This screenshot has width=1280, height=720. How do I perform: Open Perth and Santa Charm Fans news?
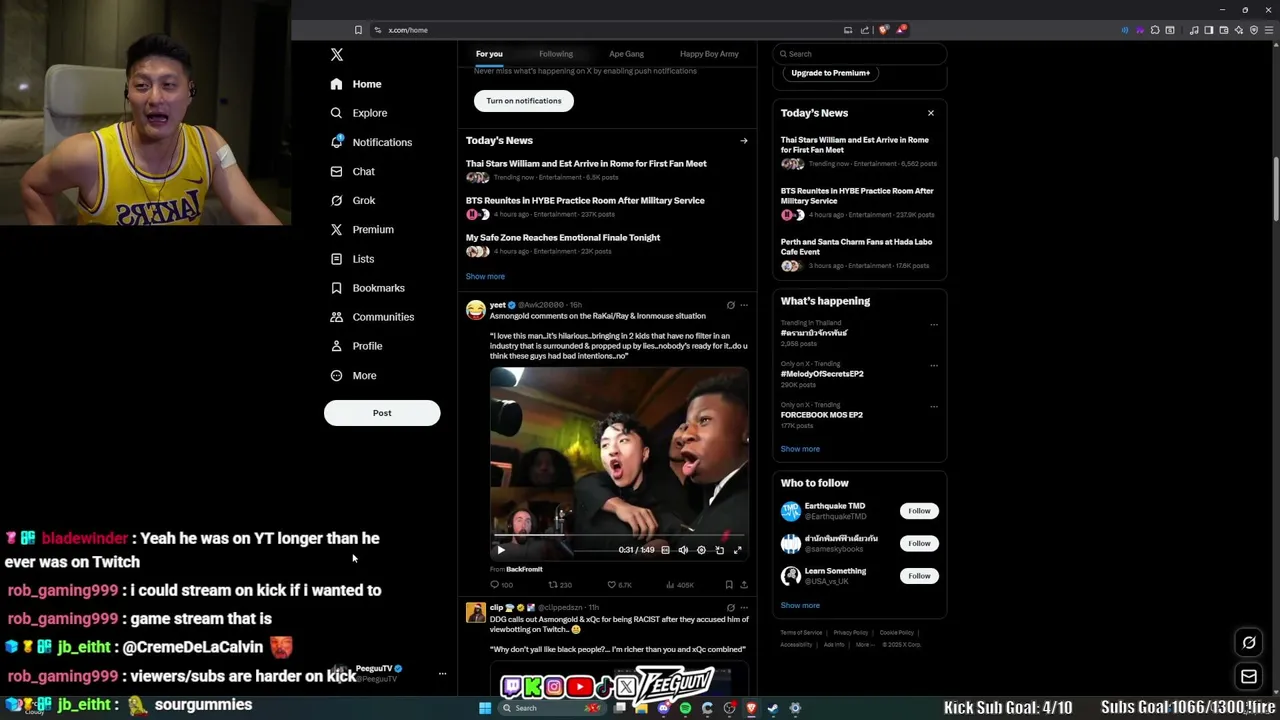click(857, 247)
